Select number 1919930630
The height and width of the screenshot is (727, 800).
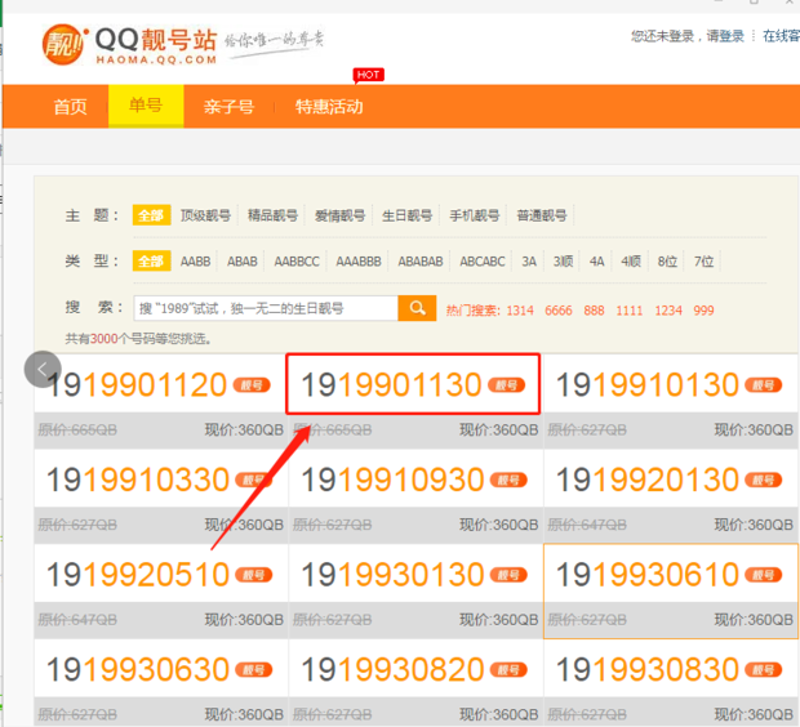coord(138,669)
